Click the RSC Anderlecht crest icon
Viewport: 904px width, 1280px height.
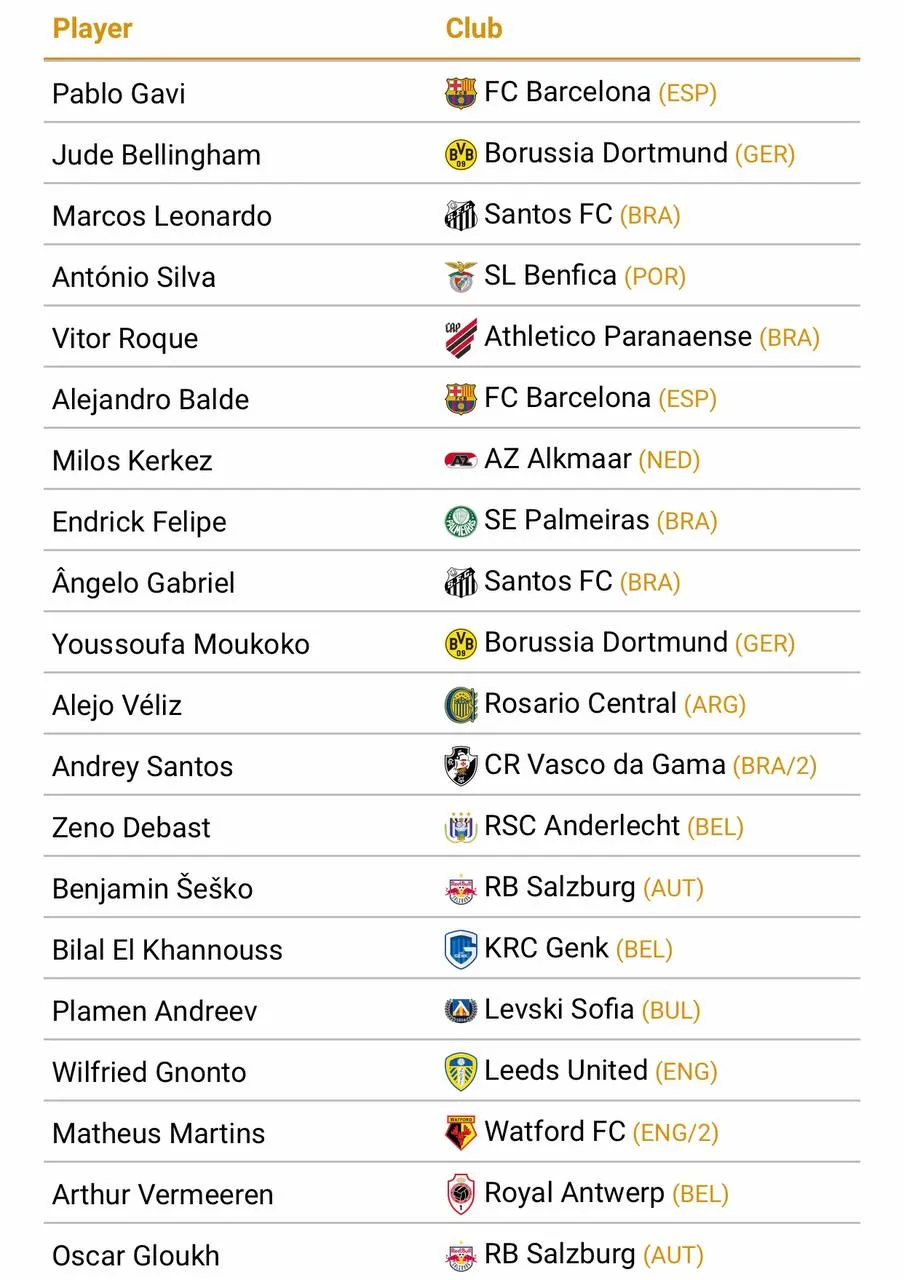[x=461, y=828]
